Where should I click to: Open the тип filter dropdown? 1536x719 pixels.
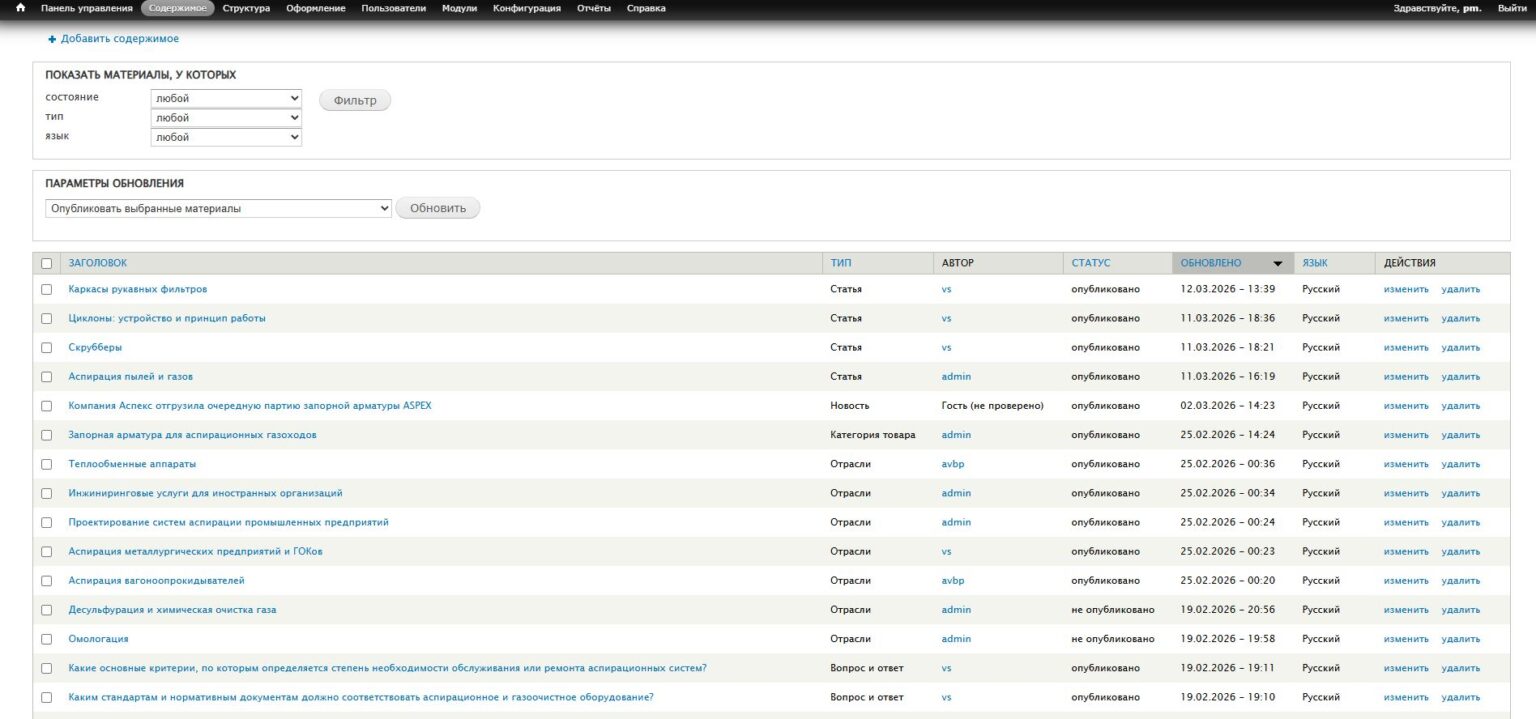click(226, 118)
